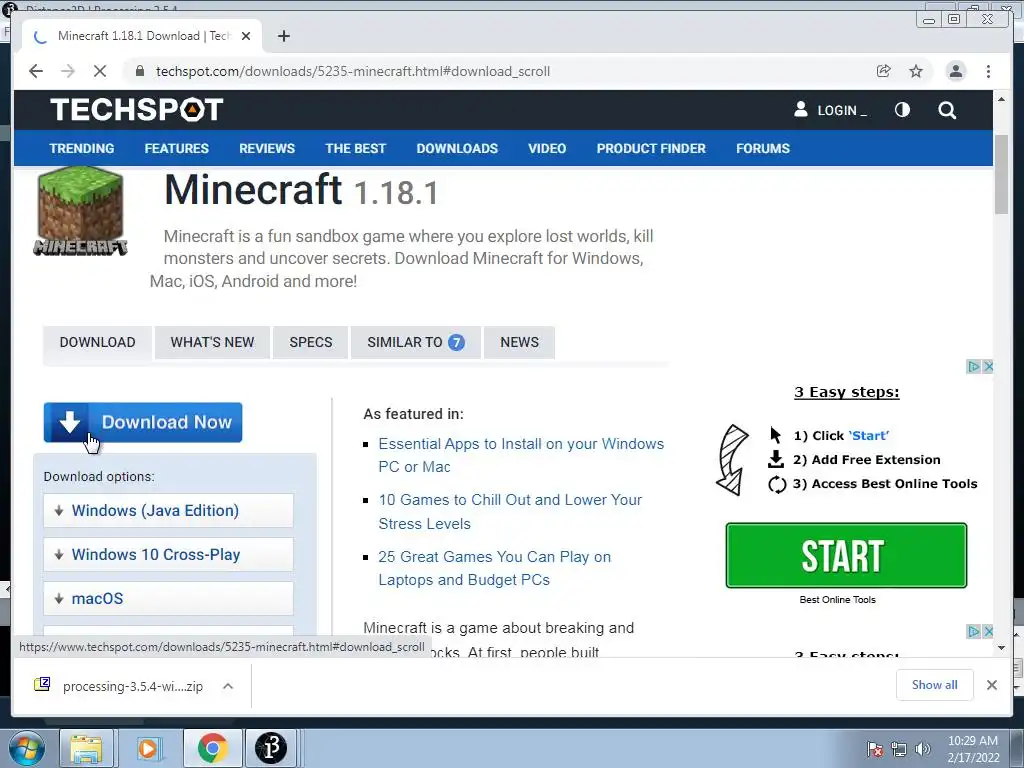Click the scrollbar up arrow
1024x768 pixels.
(1002, 99)
